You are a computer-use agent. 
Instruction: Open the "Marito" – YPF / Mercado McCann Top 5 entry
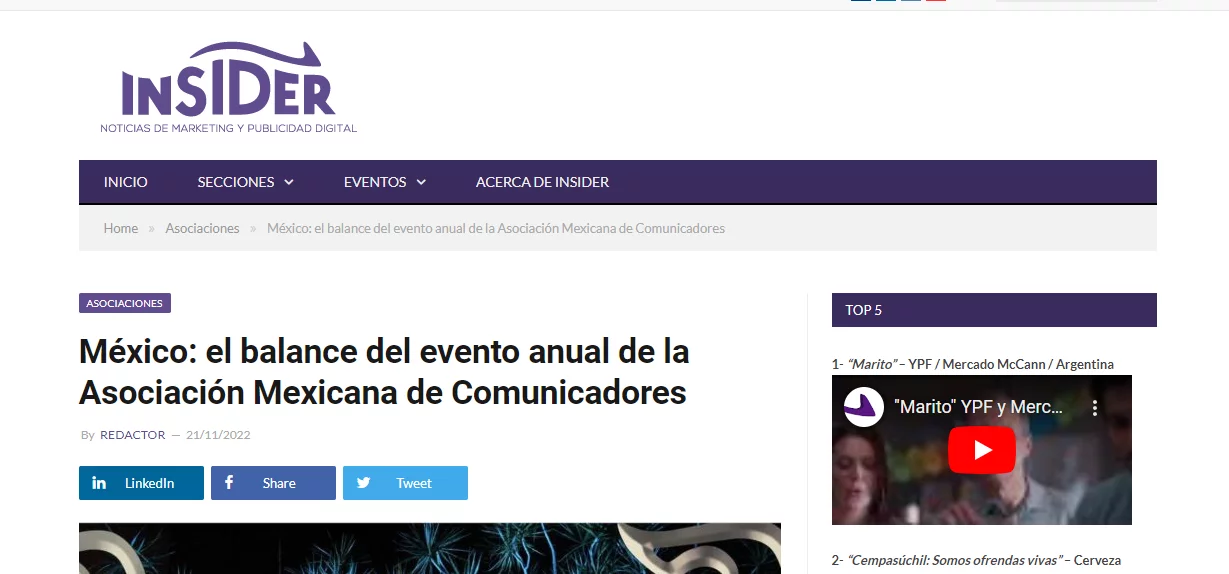click(x=980, y=364)
